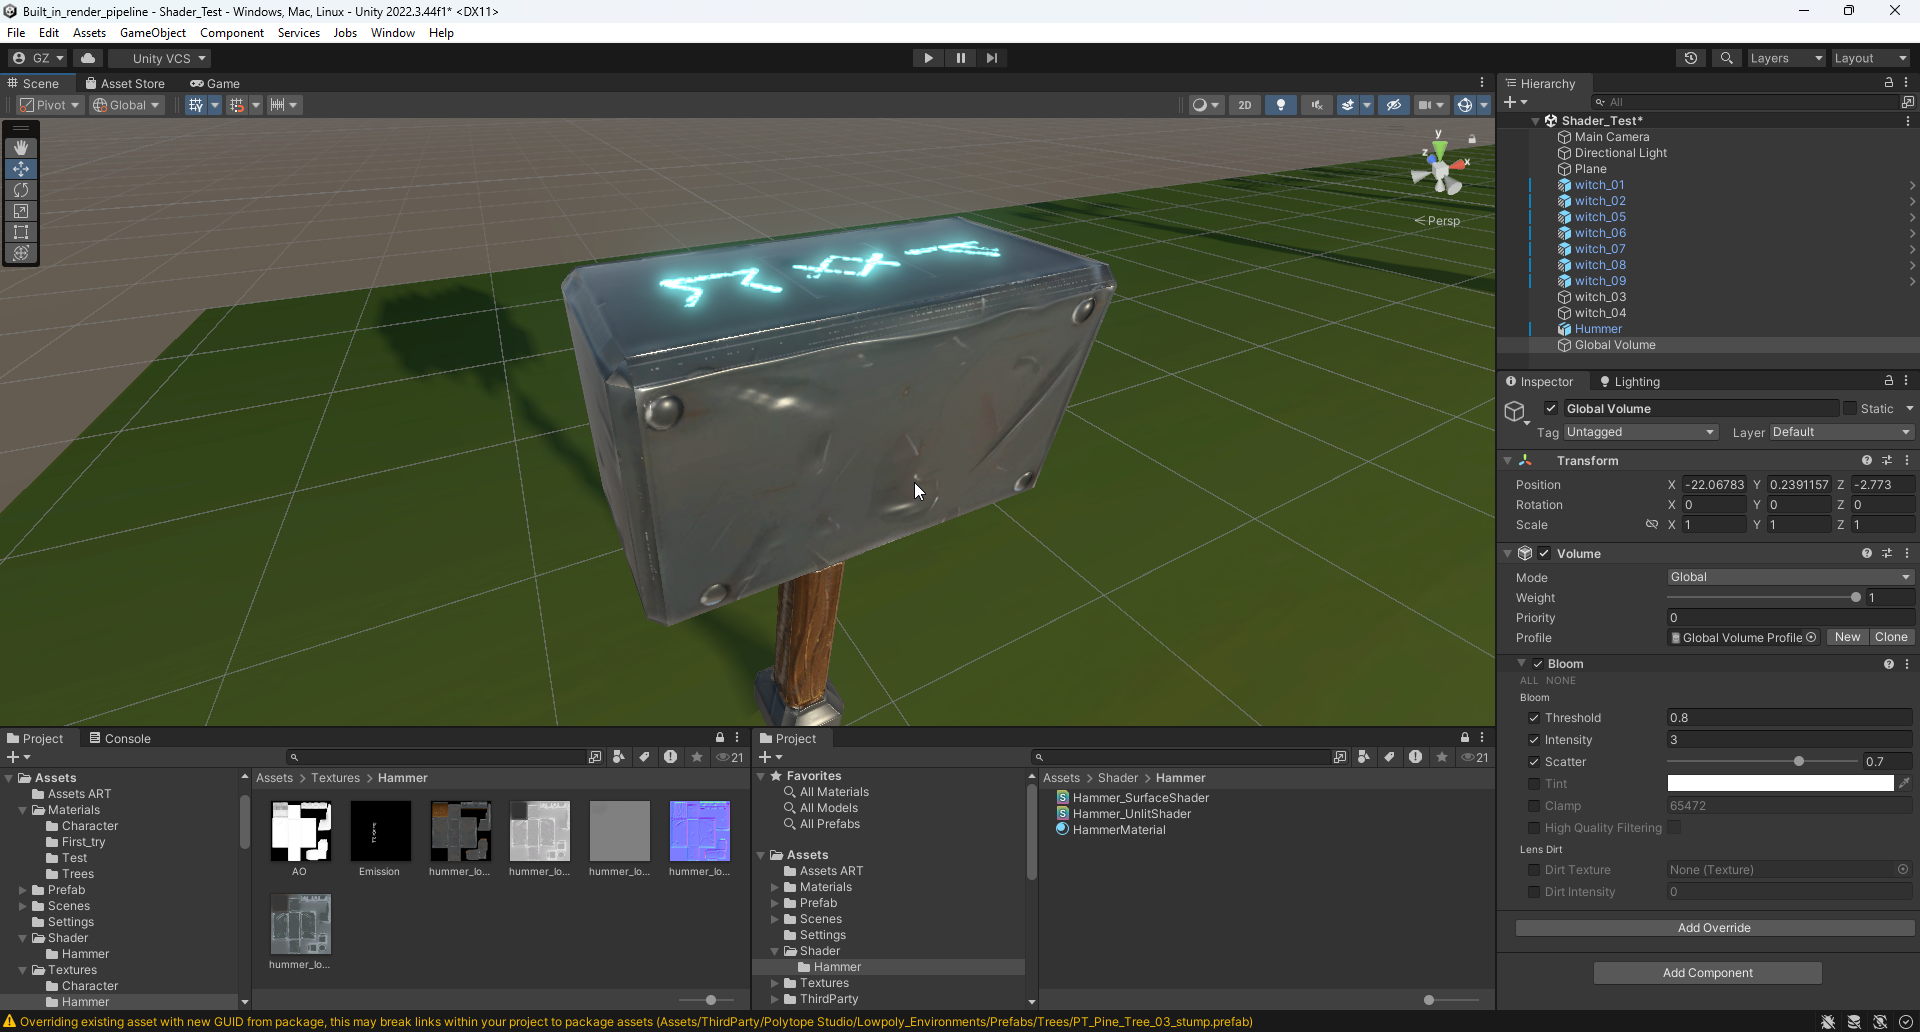1920x1032 pixels.
Task: Toggle 2D view mode
Action: pyautogui.click(x=1244, y=105)
